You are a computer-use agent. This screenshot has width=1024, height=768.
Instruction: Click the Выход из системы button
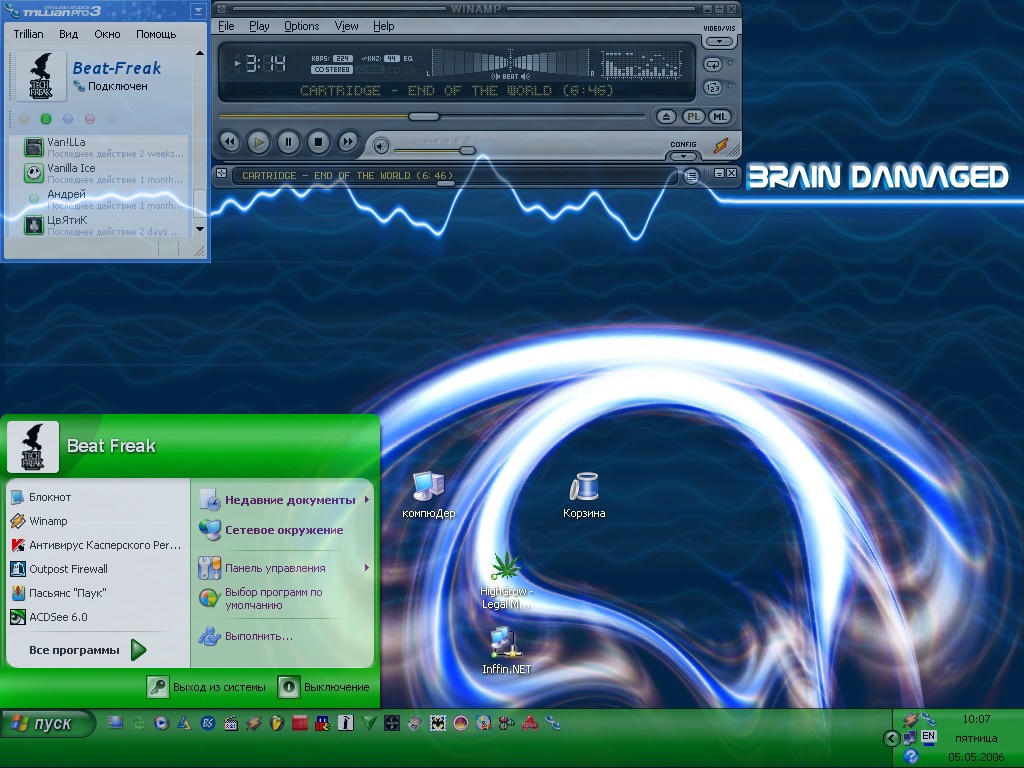pos(206,687)
